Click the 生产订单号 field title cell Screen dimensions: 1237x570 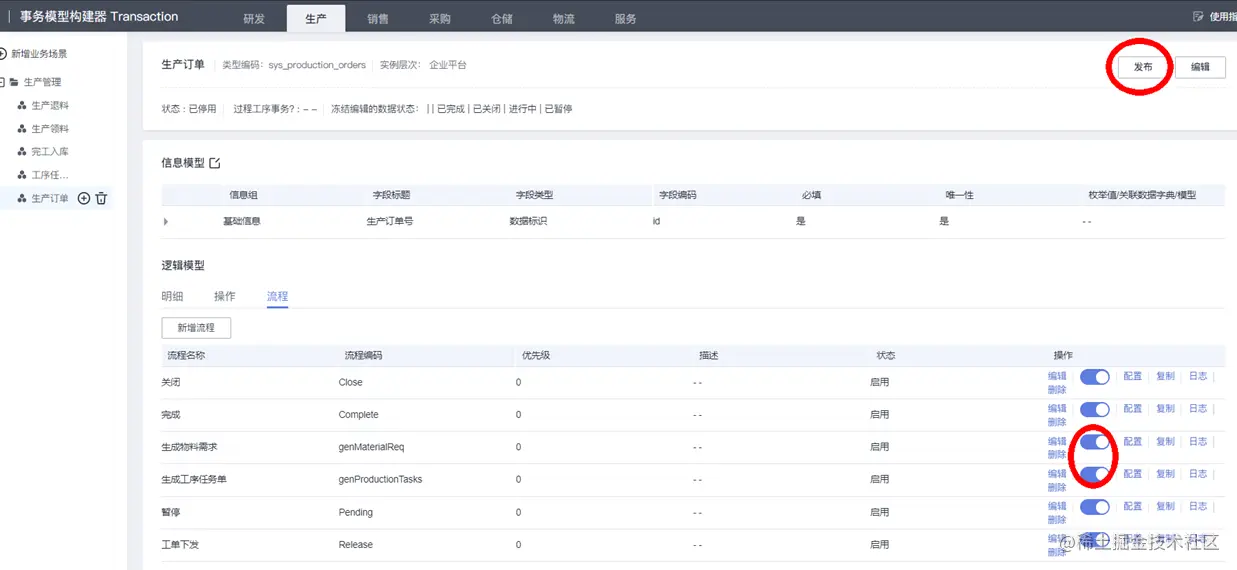coord(390,221)
